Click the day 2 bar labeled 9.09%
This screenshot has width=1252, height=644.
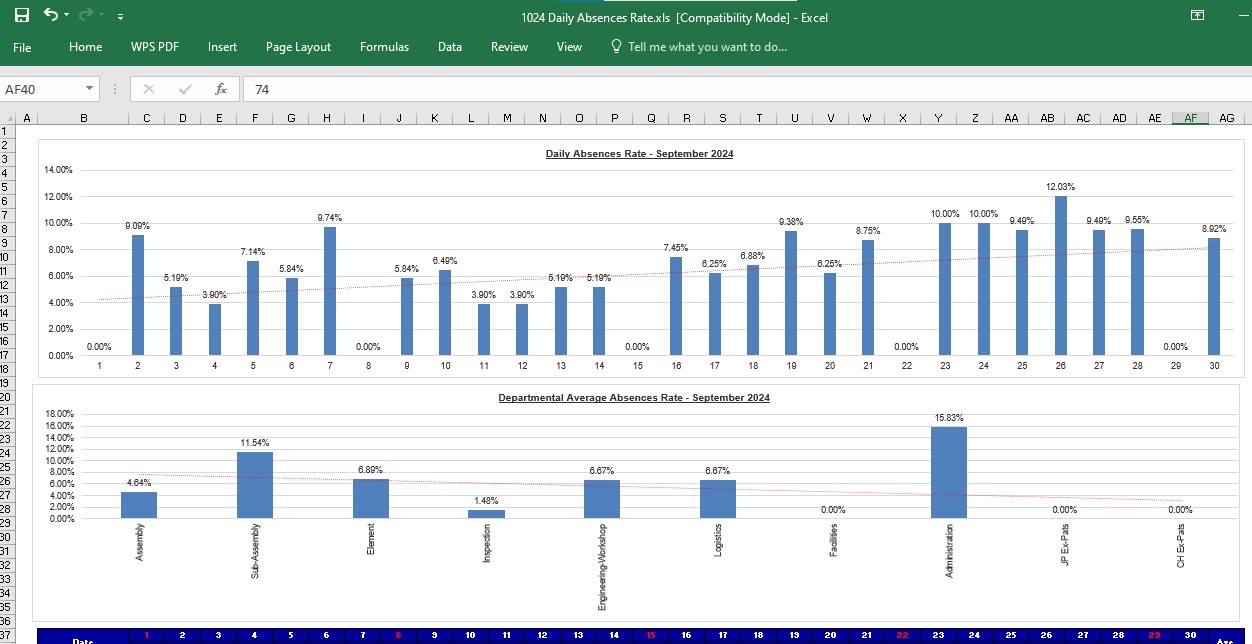click(x=138, y=295)
